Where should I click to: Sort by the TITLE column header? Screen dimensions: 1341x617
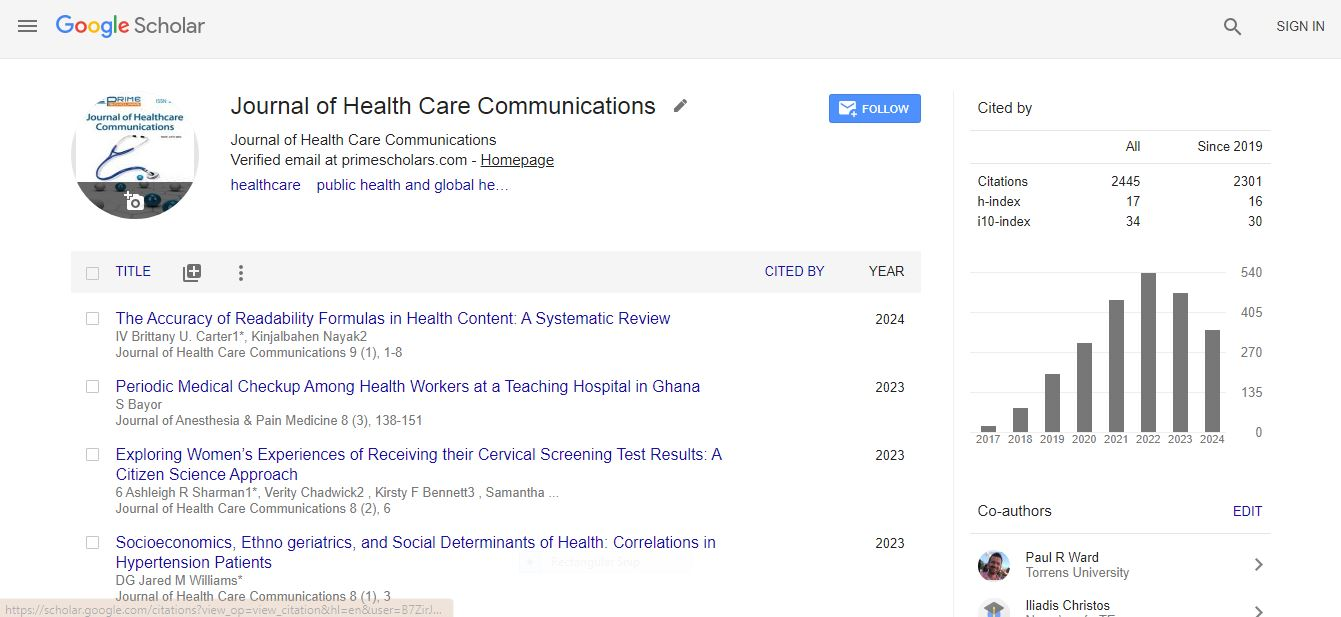coord(133,271)
